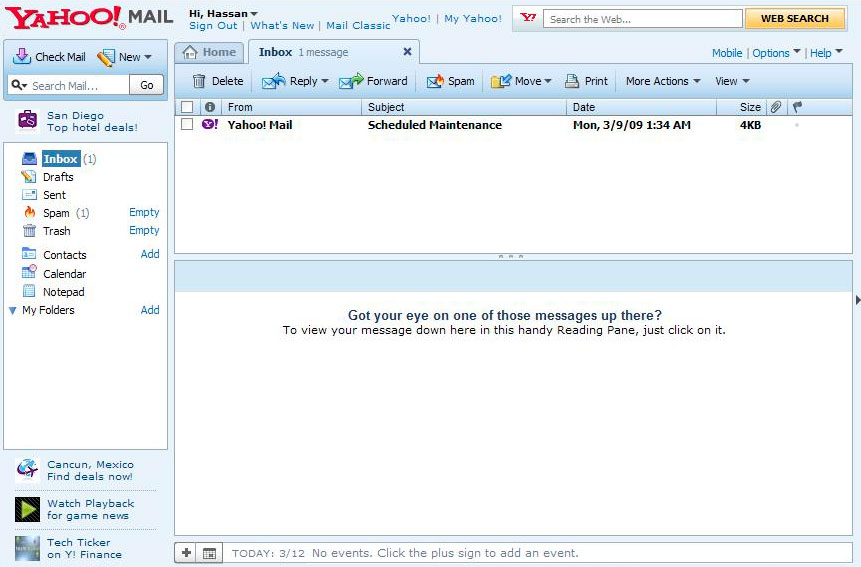Viewport: 861px width, 567px height.
Task: Click the Go search mail button
Action: (147, 85)
